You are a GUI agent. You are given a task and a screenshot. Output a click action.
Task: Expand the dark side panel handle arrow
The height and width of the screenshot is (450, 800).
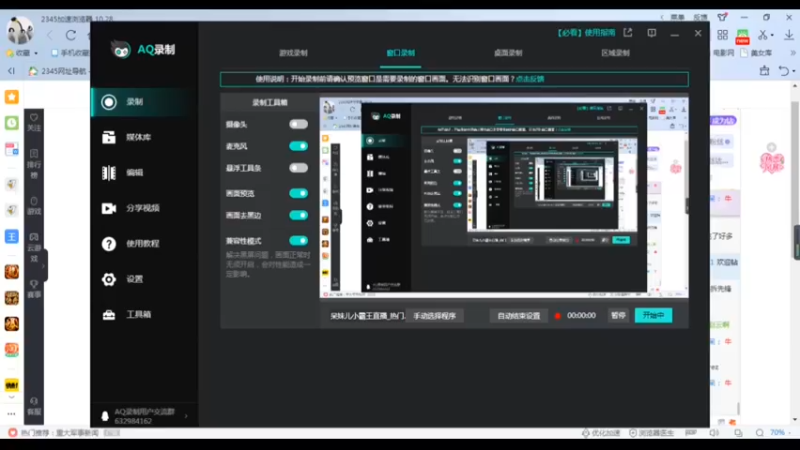(x=44, y=265)
